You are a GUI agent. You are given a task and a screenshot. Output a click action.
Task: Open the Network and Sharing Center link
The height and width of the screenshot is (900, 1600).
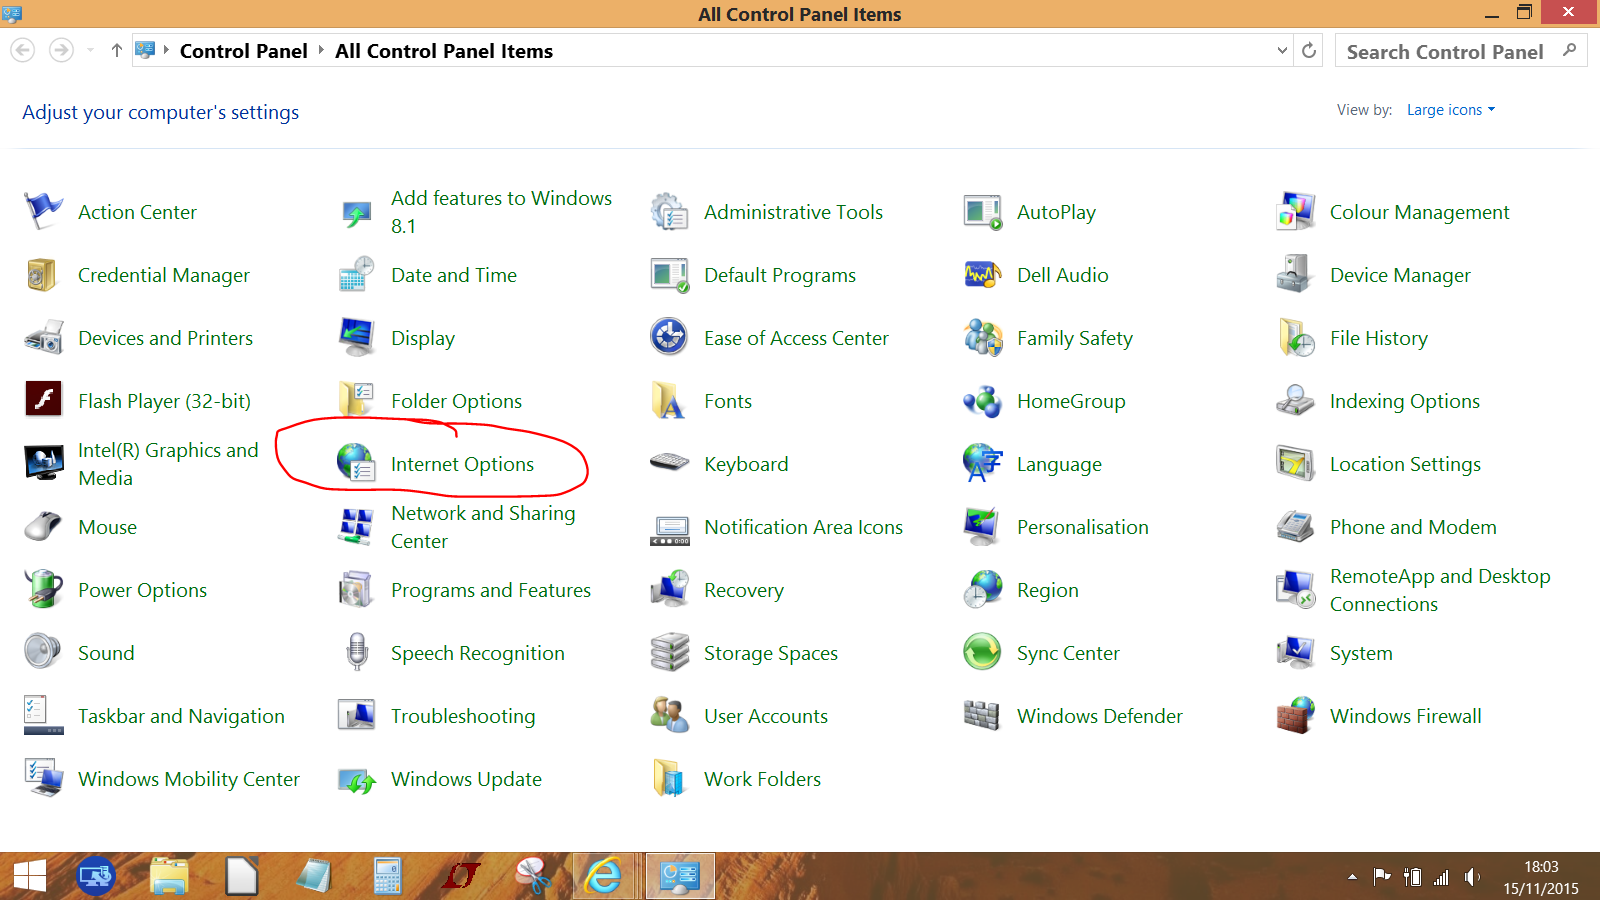[x=483, y=527]
